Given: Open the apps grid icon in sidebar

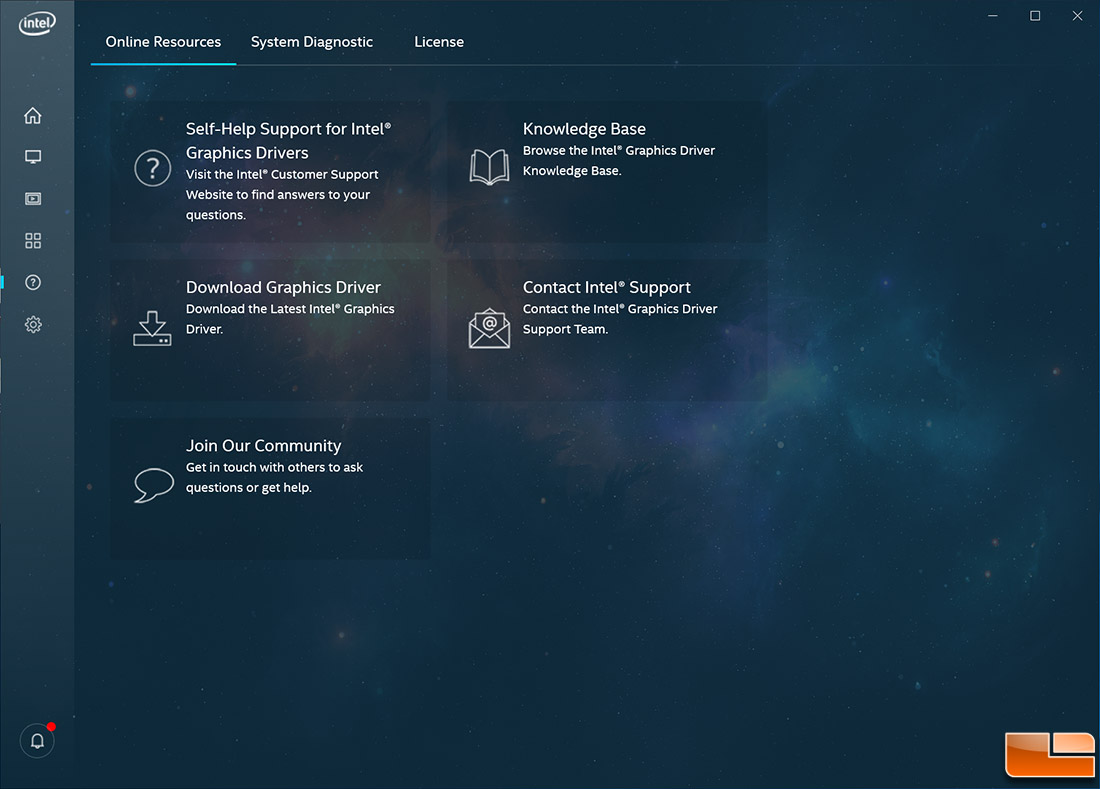Looking at the screenshot, I should click(33, 241).
